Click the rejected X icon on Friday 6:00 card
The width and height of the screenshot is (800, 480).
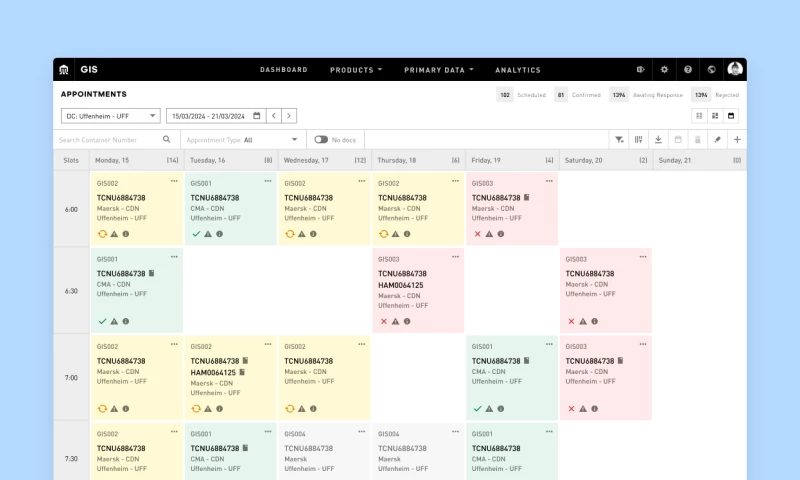pos(478,234)
